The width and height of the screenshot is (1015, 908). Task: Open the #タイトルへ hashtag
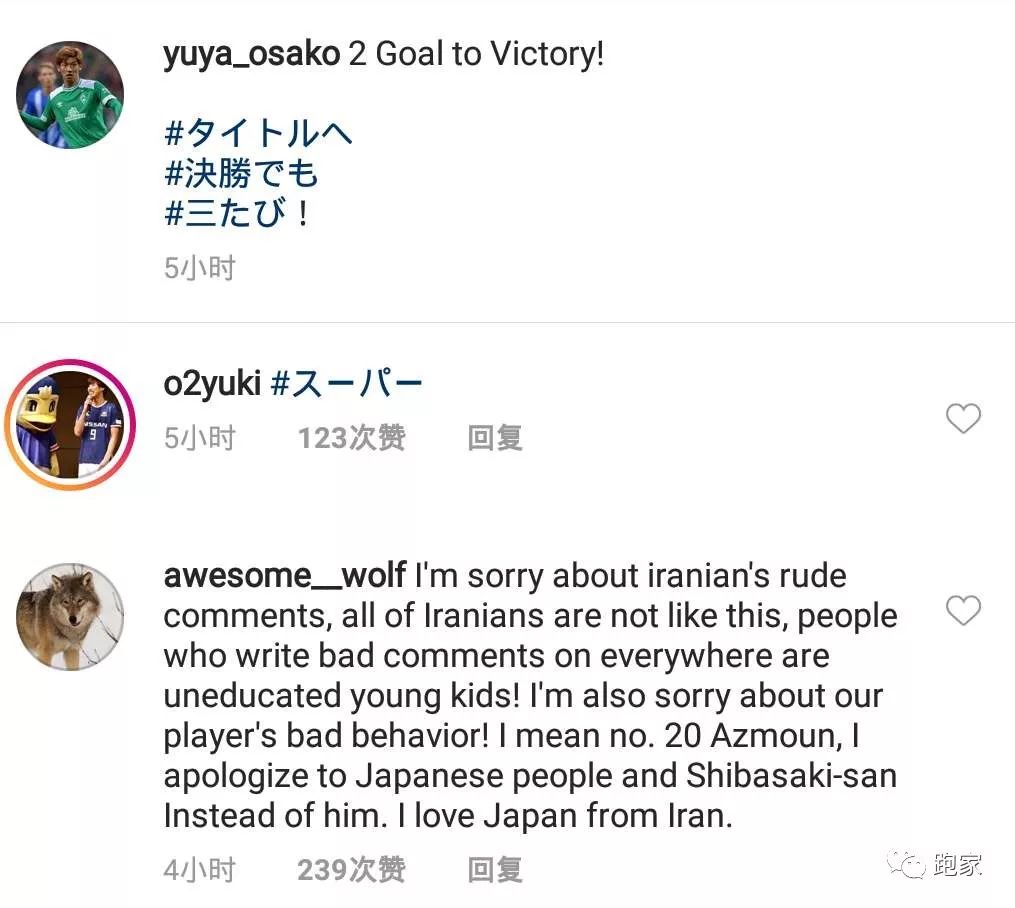point(258,134)
